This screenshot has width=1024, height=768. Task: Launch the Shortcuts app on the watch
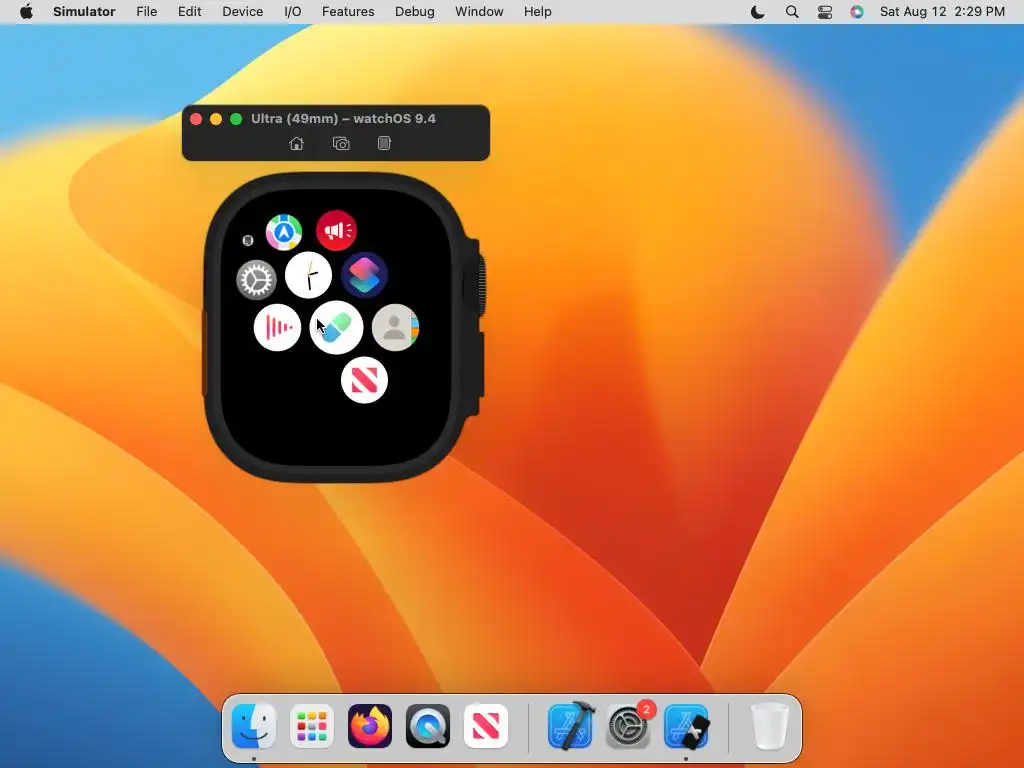[x=364, y=275]
